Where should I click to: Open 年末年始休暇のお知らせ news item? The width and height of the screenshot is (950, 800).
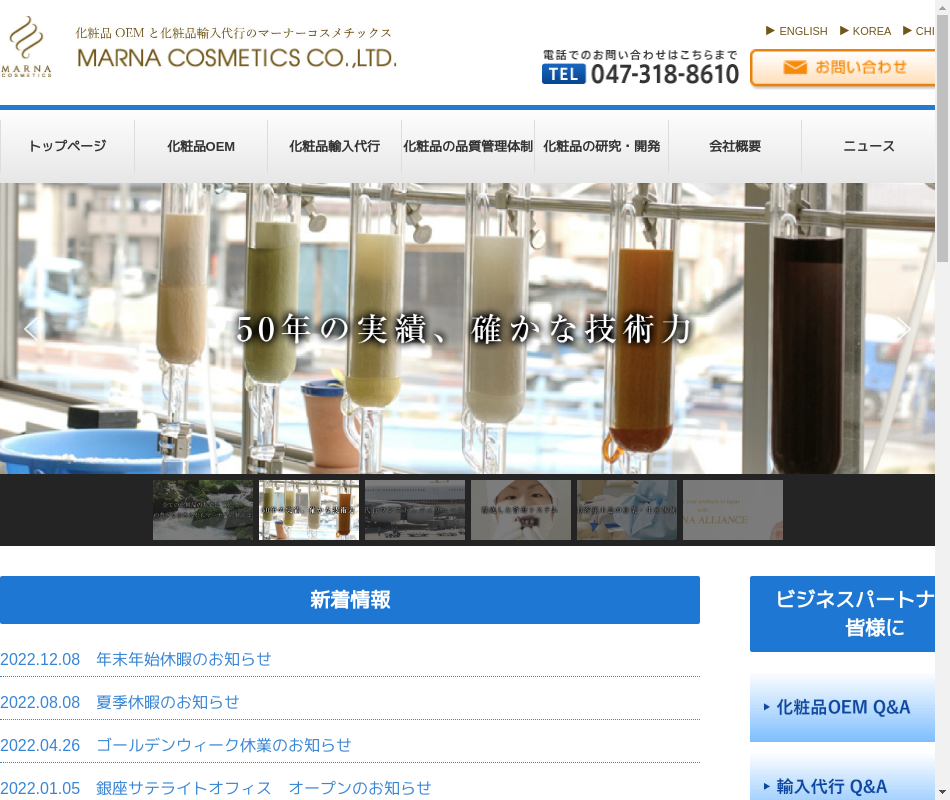click(184, 659)
